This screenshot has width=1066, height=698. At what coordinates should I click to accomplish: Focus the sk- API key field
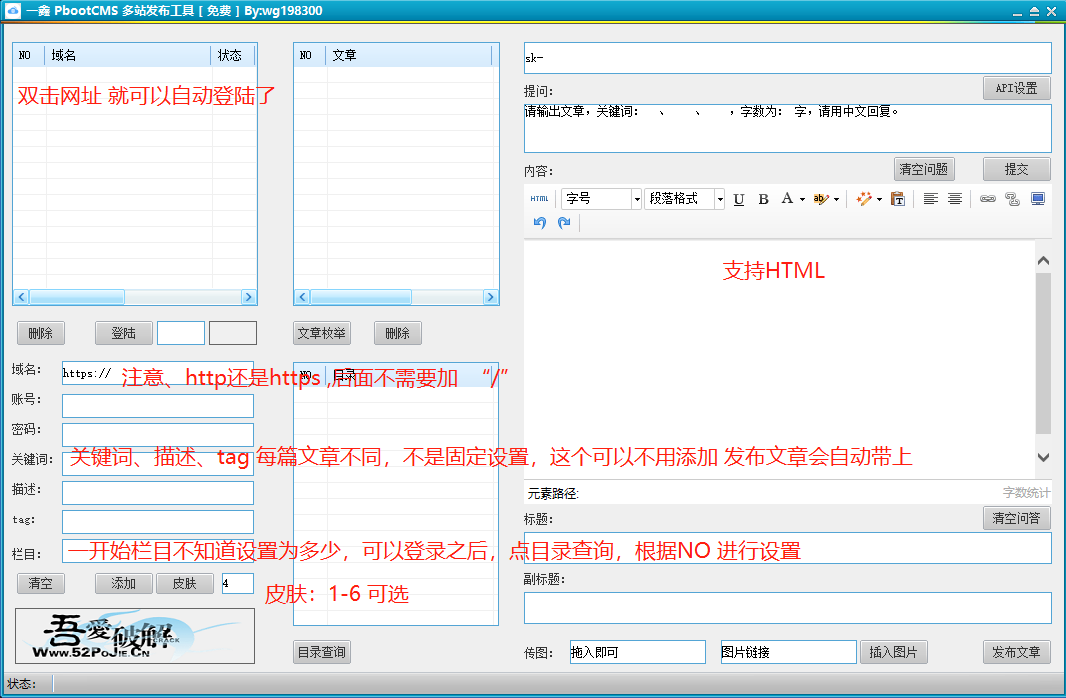tap(787, 58)
